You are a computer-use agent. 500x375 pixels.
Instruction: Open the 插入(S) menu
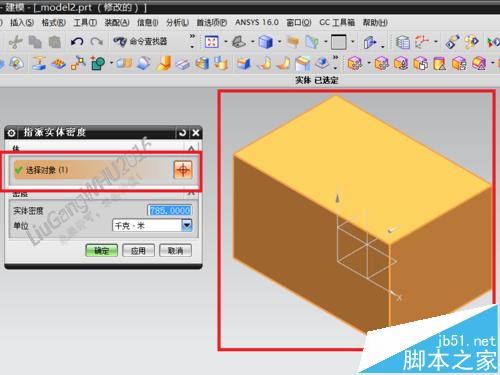point(22,23)
